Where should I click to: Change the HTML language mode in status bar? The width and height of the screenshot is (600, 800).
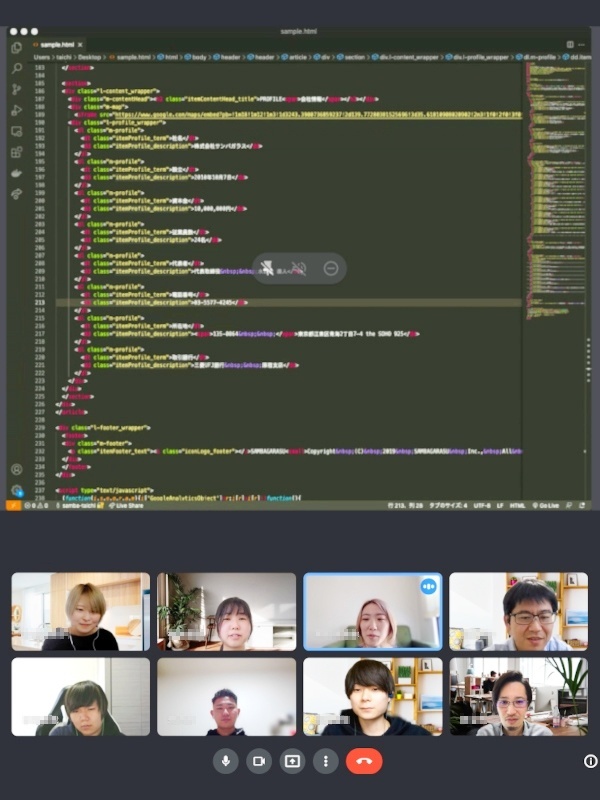(518, 506)
